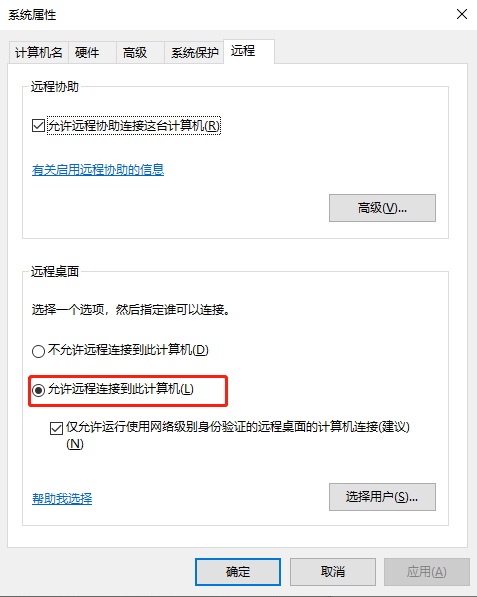Image resolution: width=477 pixels, height=597 pixels.
Task: Click the 选择用户(S)... button
Action: tap(382, 497)
